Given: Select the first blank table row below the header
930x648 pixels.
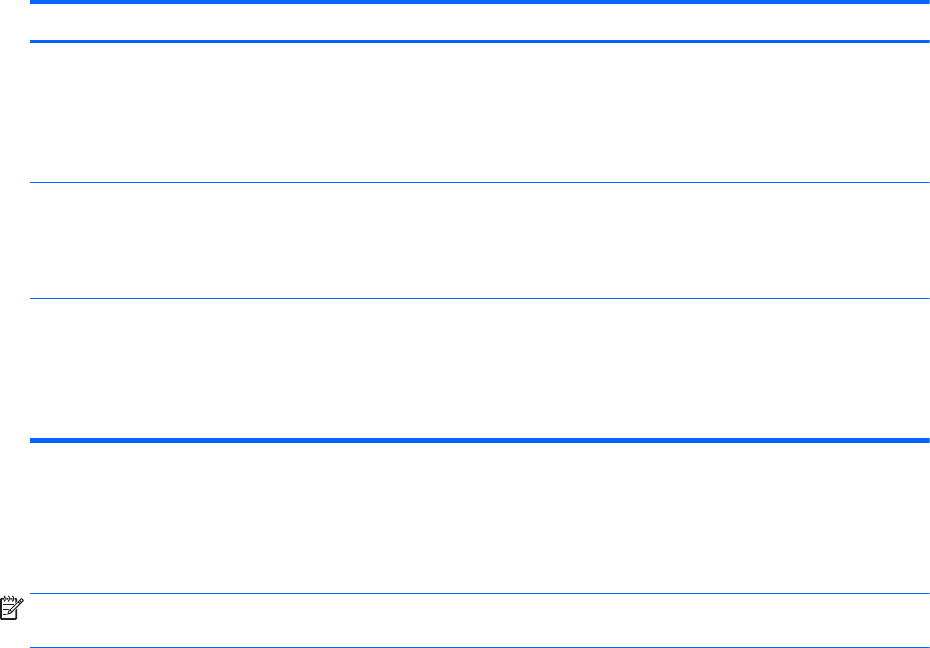Looking at the screenshot, I should (x=479, y=113).
